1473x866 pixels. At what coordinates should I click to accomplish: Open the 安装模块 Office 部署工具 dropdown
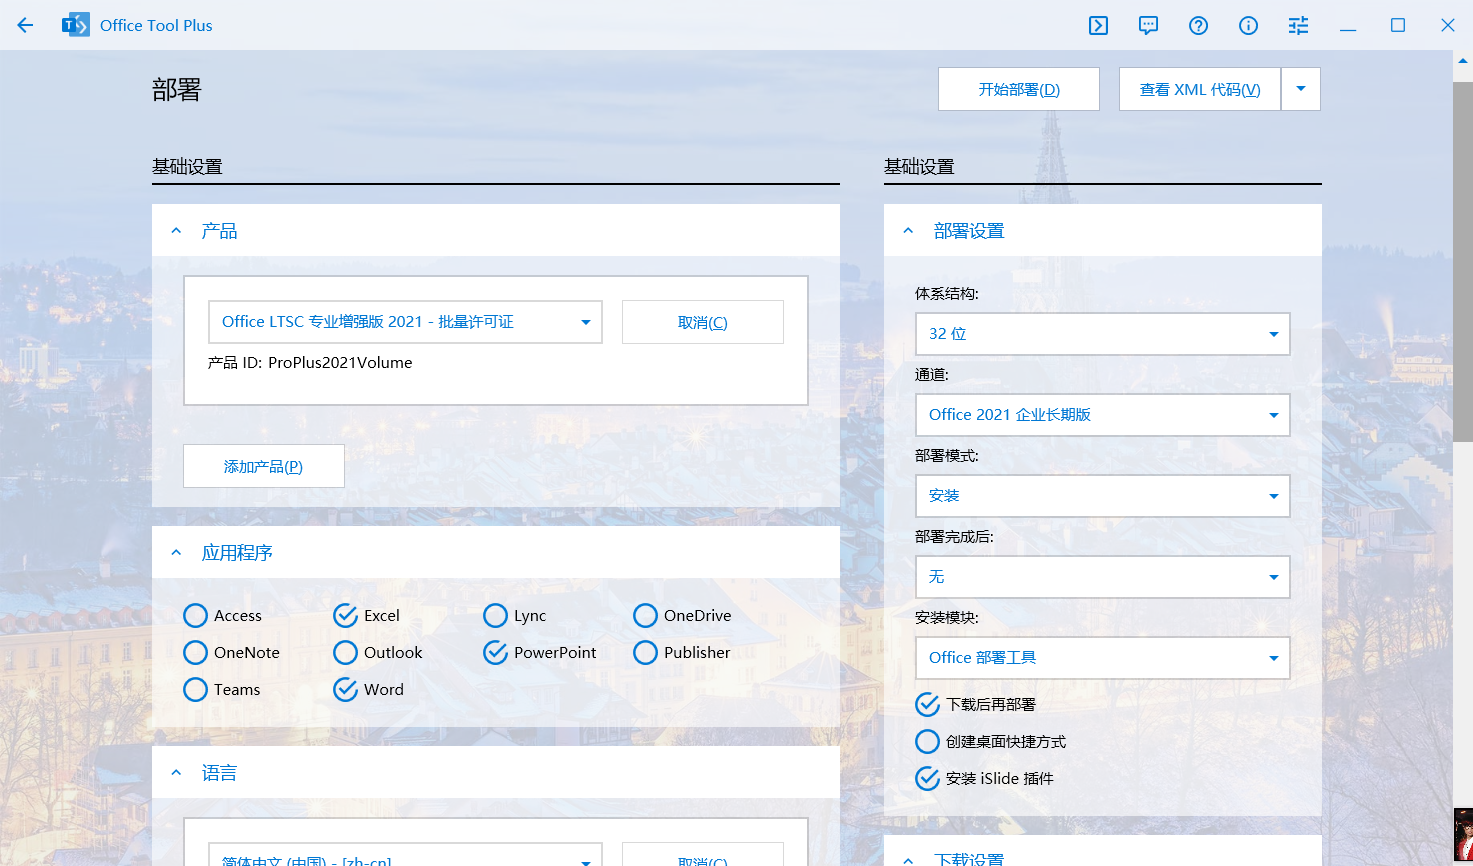tap(1102, 658)
